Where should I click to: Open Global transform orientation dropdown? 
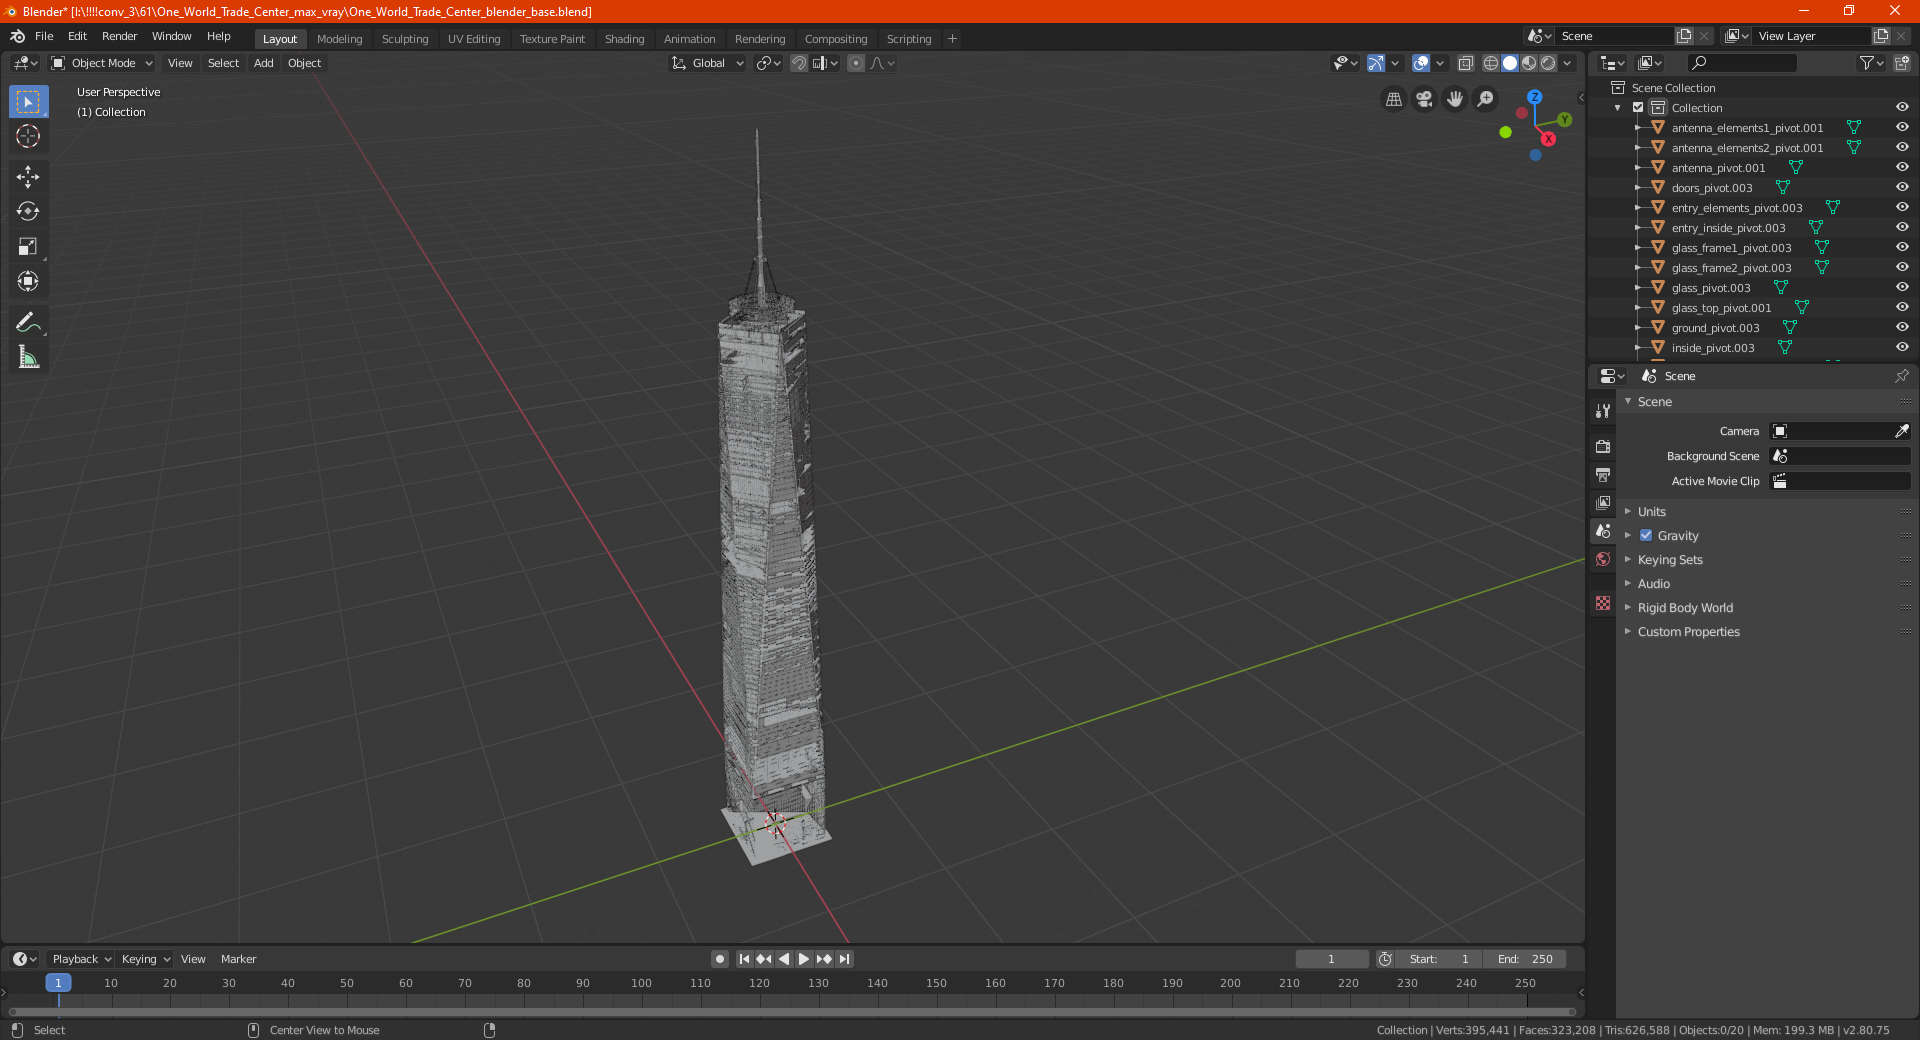click(x=708, y=63)
